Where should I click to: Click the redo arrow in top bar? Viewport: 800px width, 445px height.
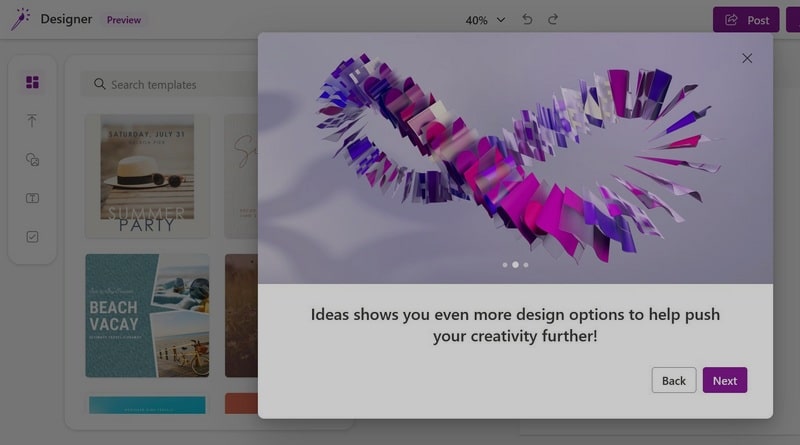pos(553,19)
